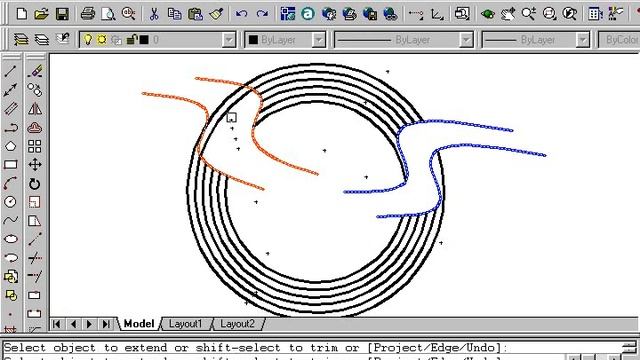Toggle layer 0 on/off light bulb
The image size is (640, 360).
point(87,40)
